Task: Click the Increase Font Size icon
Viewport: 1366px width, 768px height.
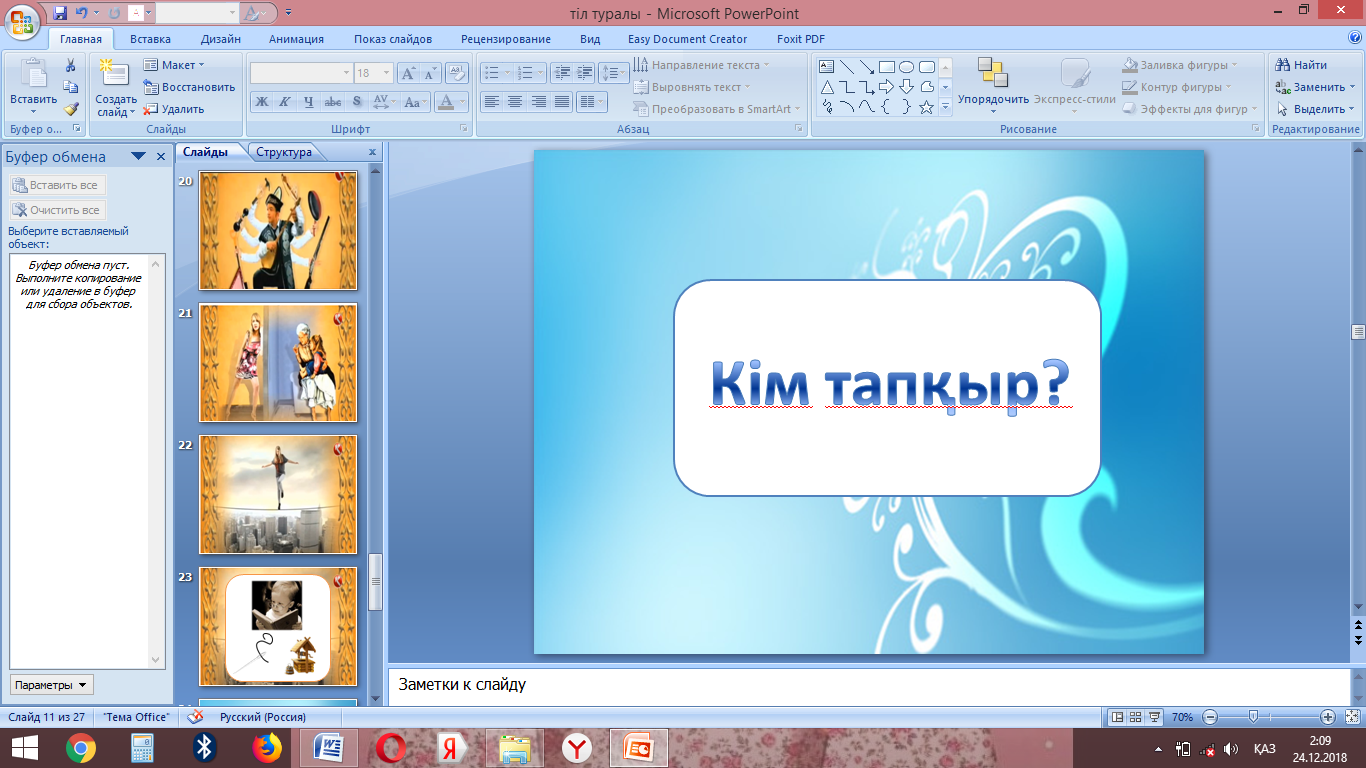Action: [x=408, y=73]
